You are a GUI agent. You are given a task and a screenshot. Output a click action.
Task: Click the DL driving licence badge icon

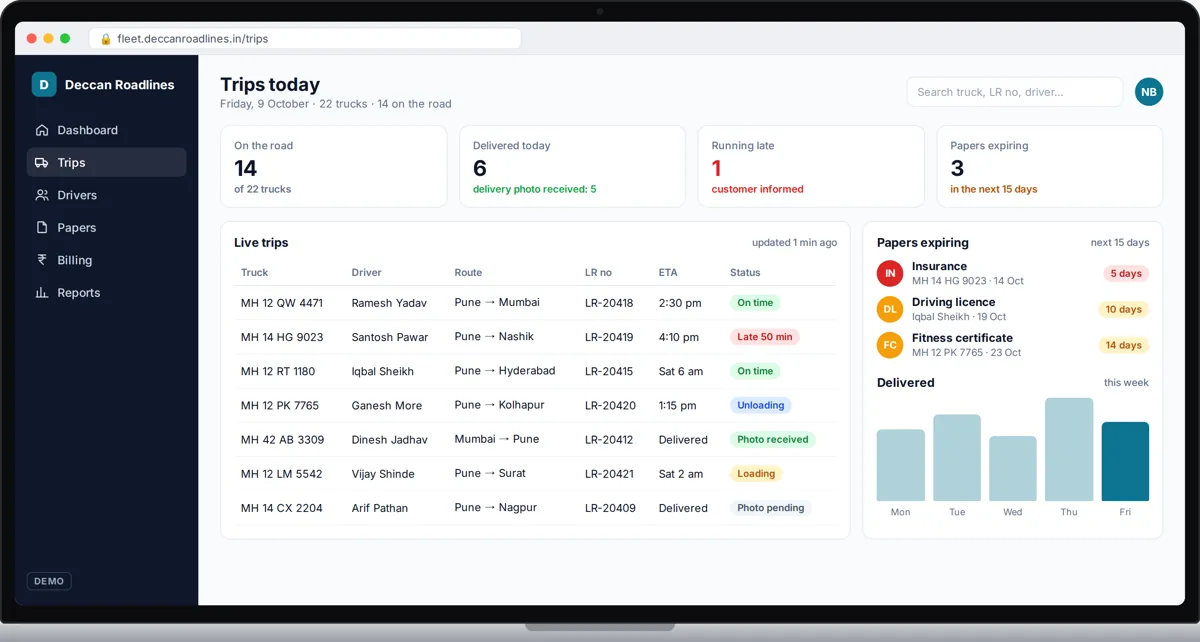(890, 309)
